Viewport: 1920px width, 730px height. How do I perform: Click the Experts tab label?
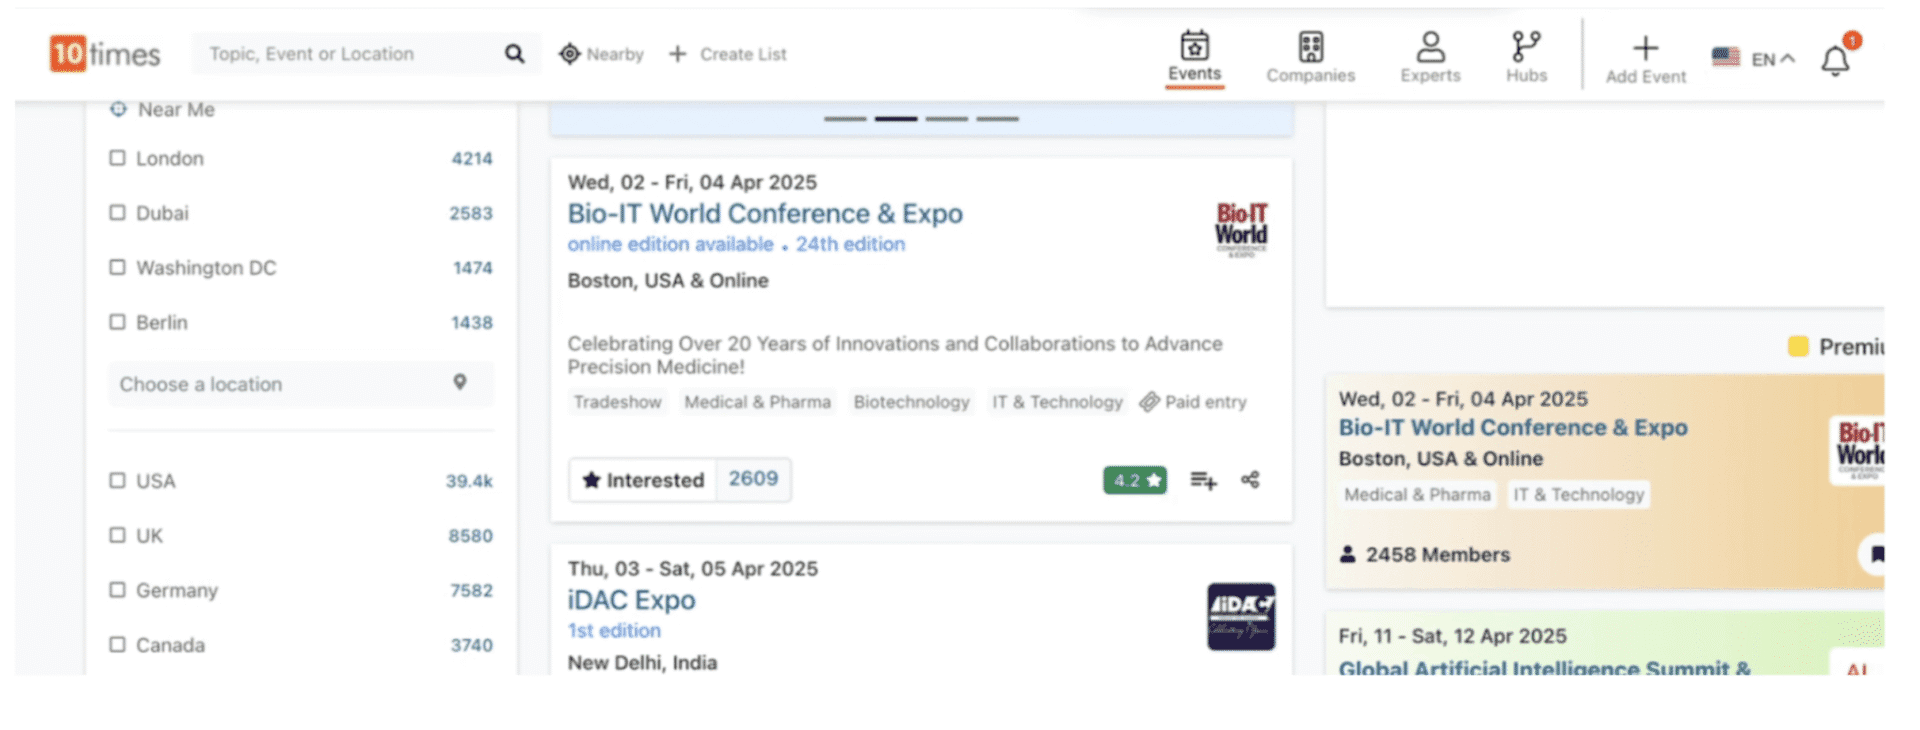pos(1431,75)
